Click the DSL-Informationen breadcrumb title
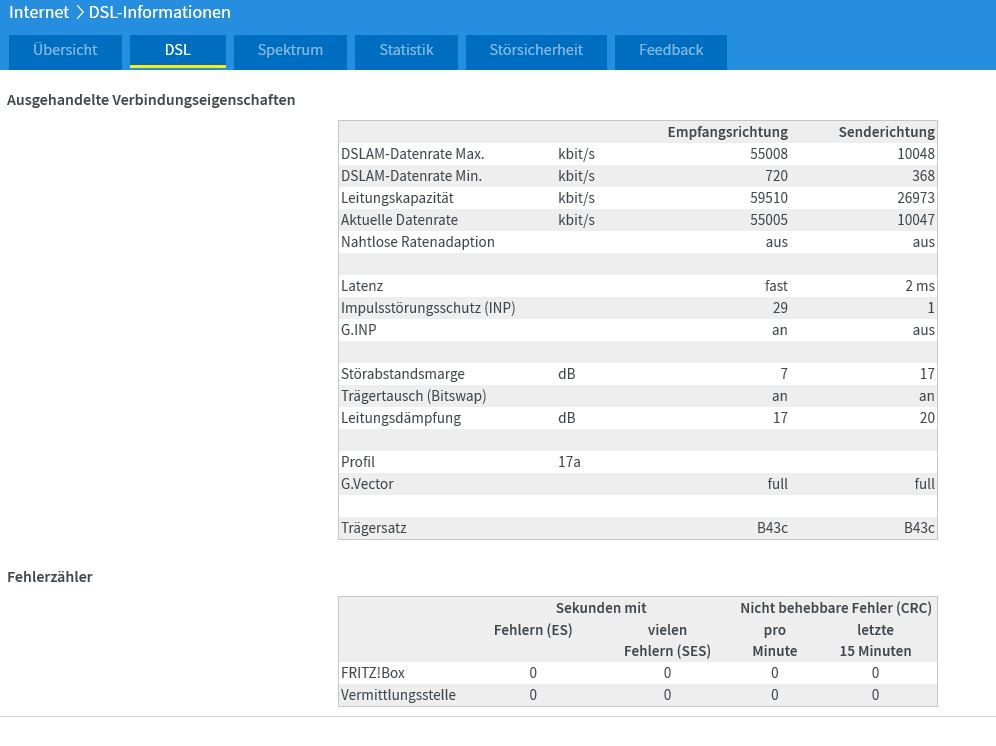This screenshot has width=996, height=746. coord(159,12)
